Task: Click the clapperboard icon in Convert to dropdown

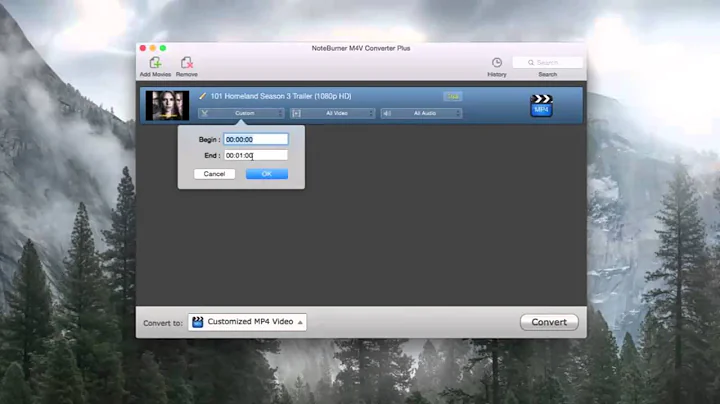Action: click(197, 322)
